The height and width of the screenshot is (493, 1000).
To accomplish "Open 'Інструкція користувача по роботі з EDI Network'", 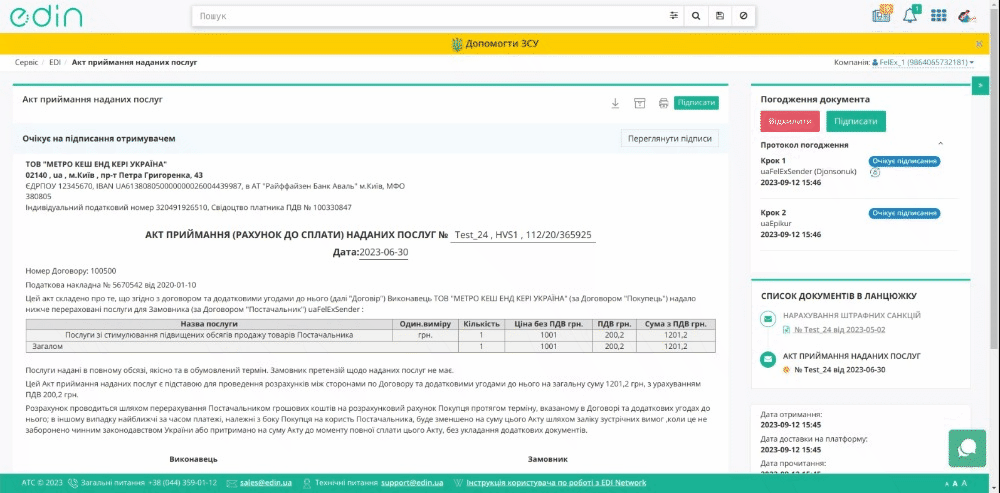I will (556, 483).
